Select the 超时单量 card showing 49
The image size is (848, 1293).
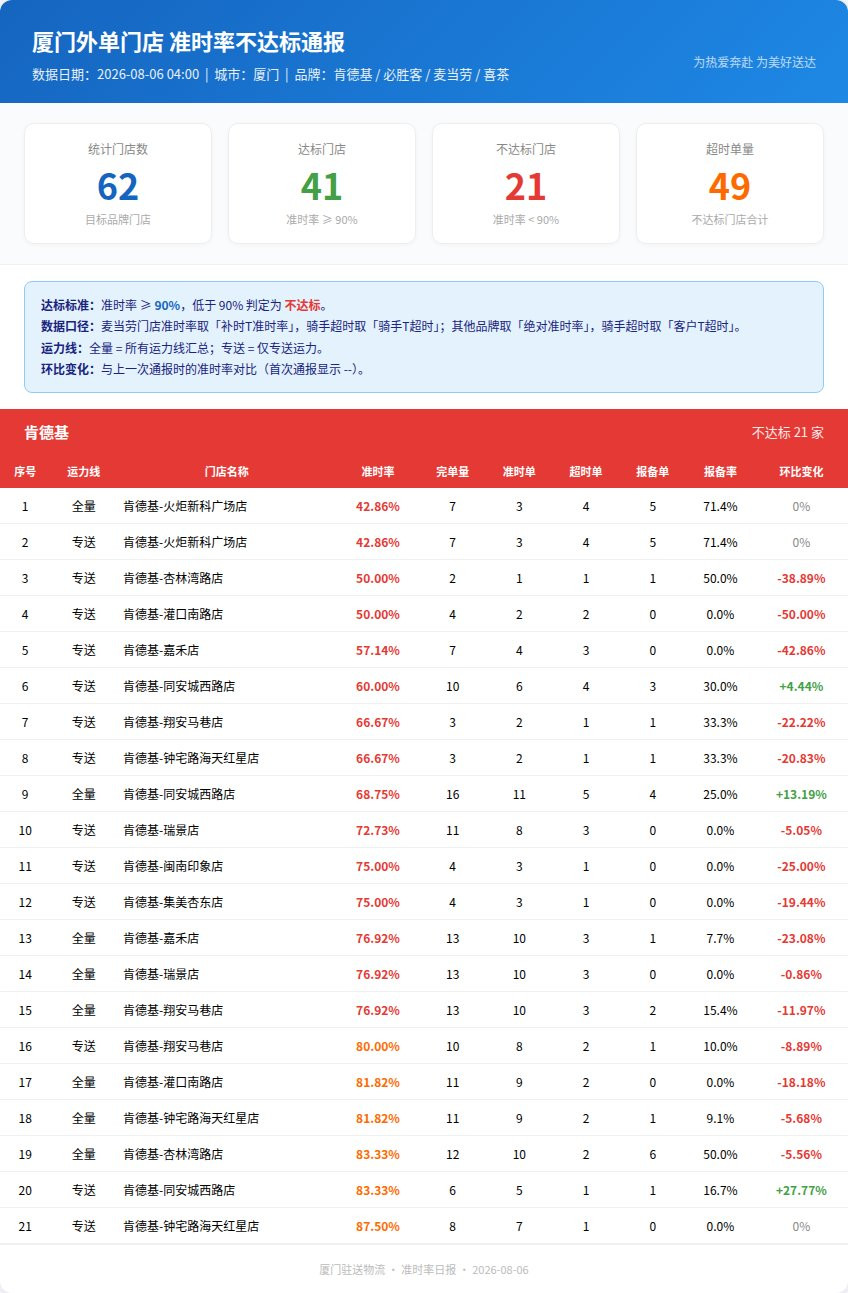point(730,183)
